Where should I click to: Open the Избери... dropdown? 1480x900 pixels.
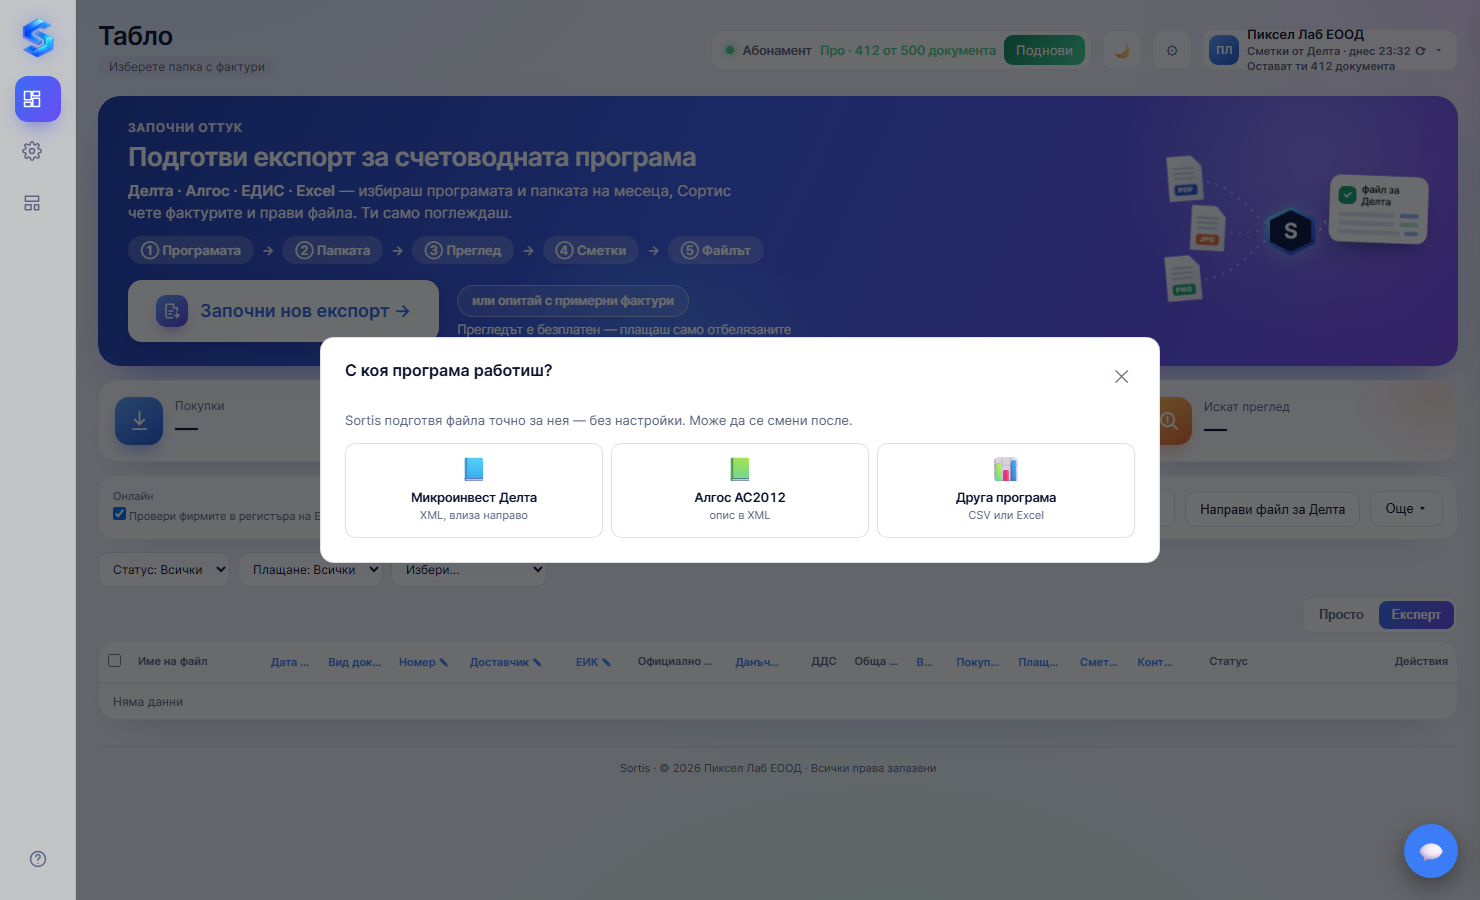[x=468, y=570]
